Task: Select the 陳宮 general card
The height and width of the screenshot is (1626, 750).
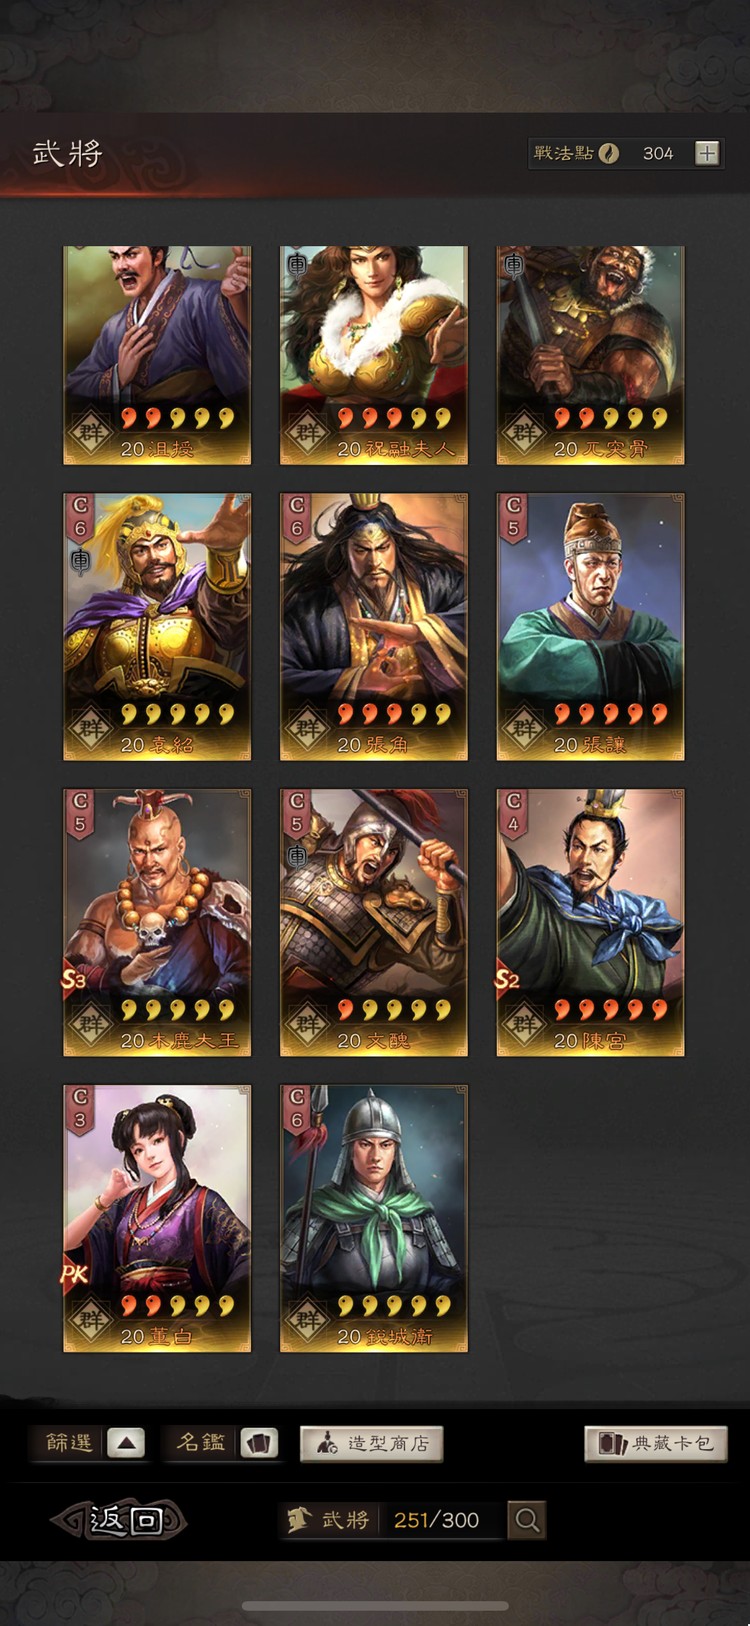Action: coord(591,922)
